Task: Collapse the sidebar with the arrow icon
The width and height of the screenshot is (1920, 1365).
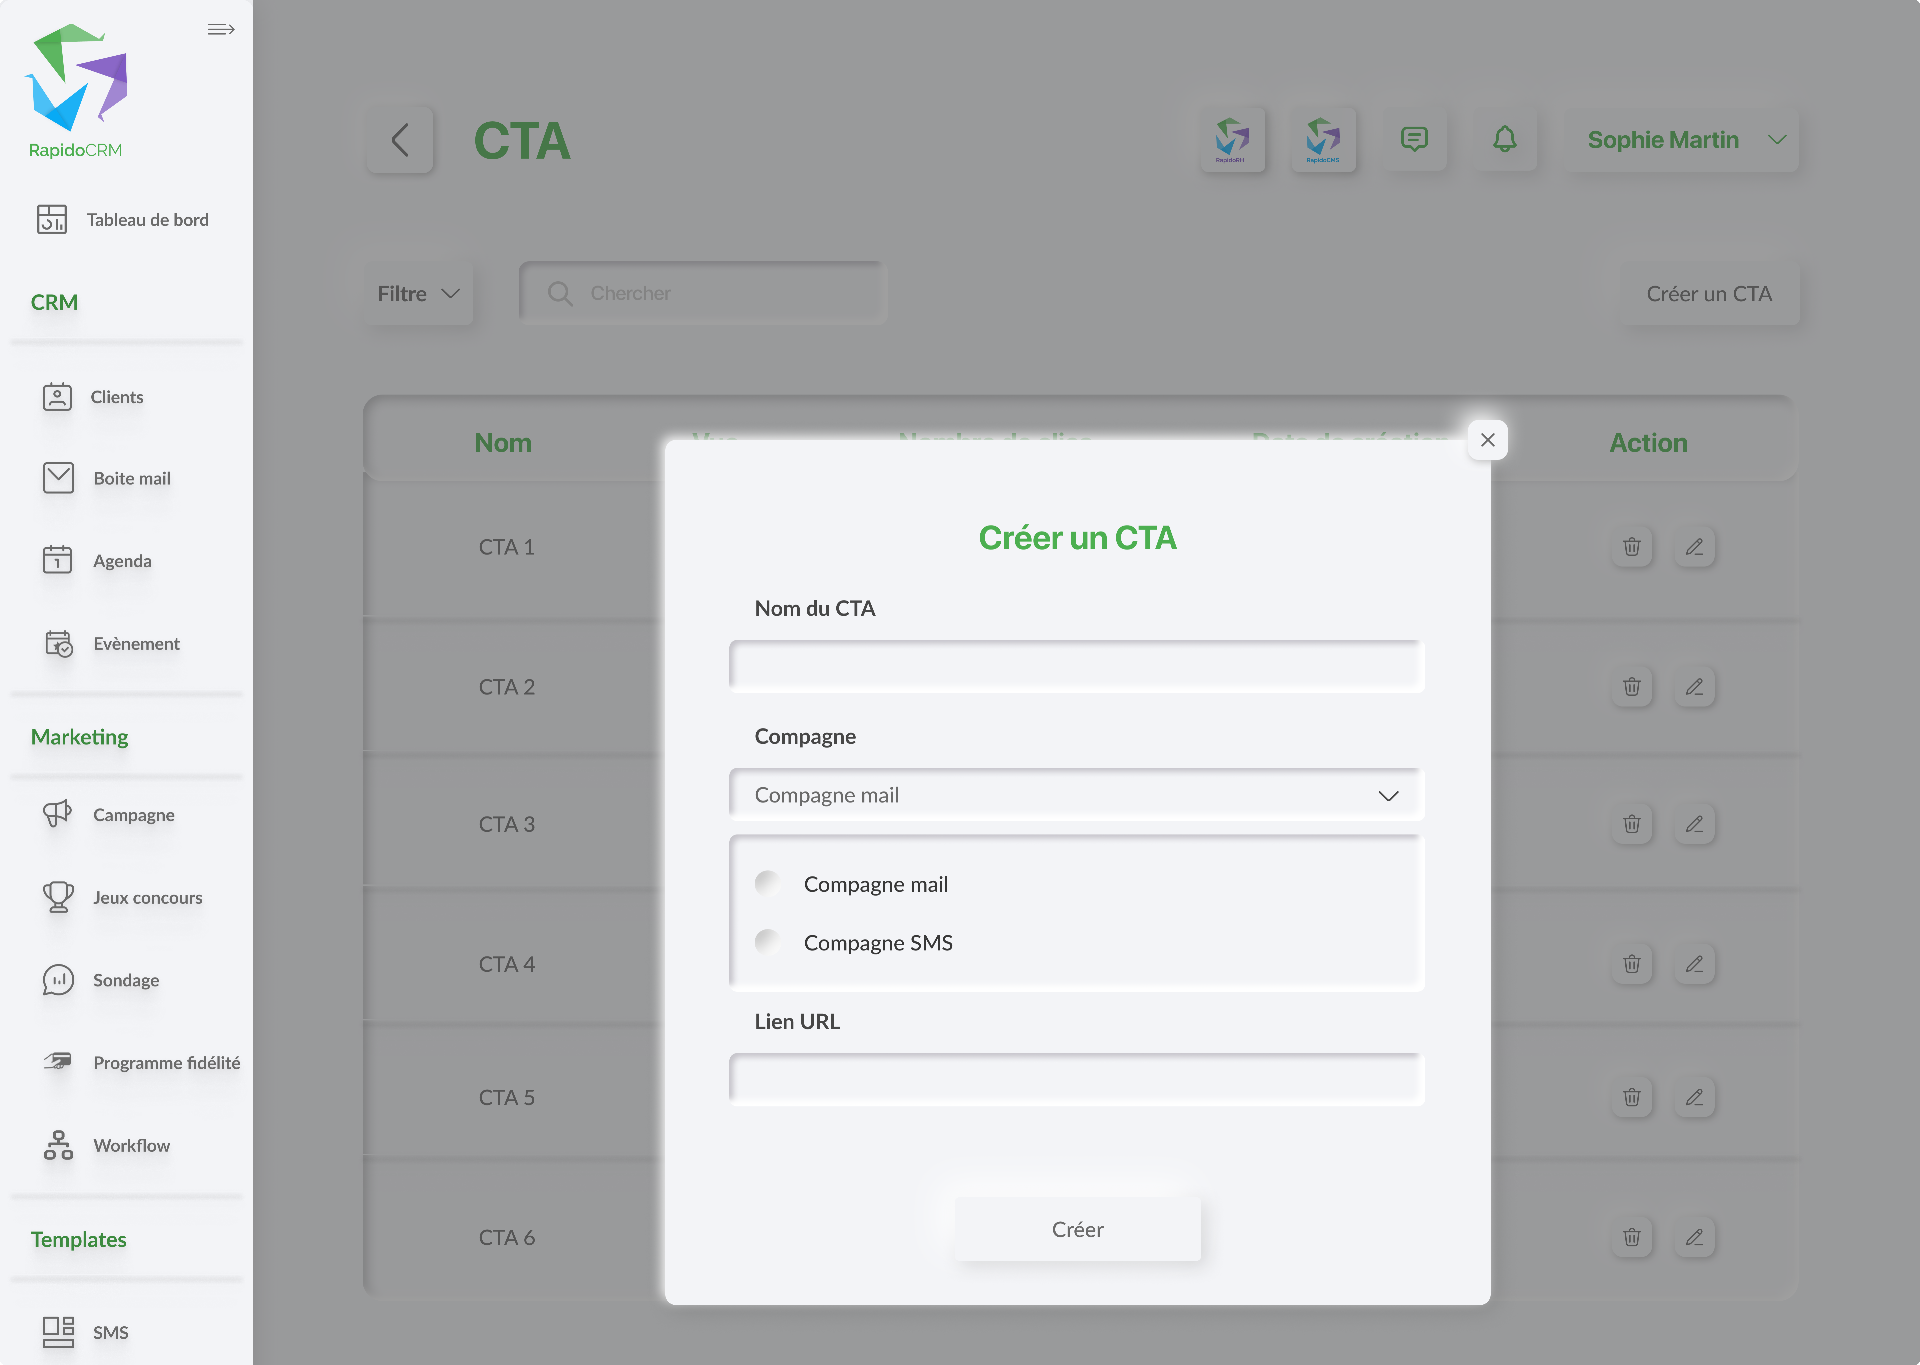Action: pyautogui.click(x=221, y=29)
